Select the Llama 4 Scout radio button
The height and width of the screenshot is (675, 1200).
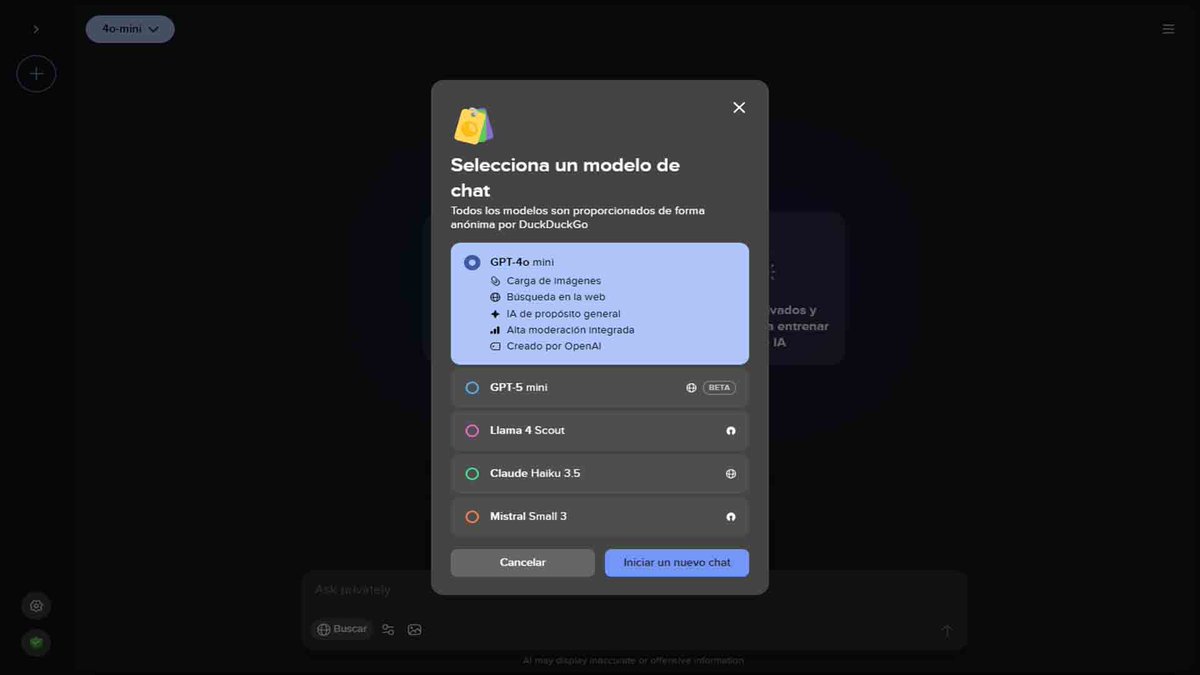click(x=472, y=430)
